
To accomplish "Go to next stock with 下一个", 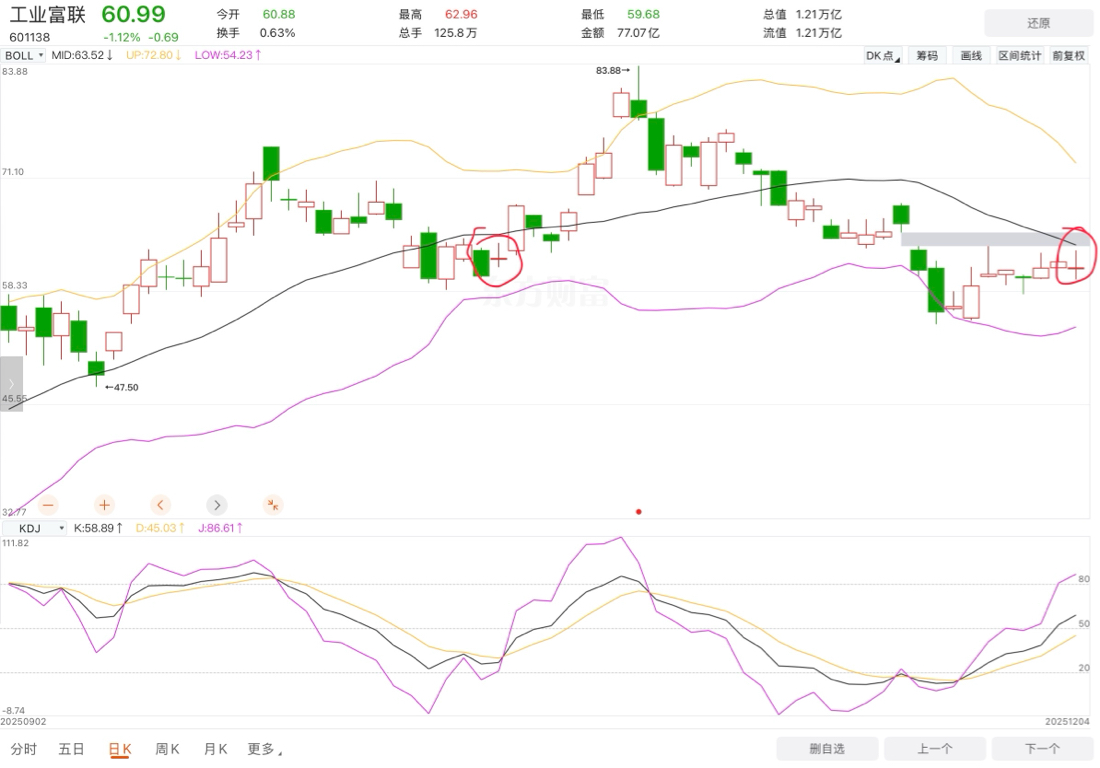I will pos(1042,748).
